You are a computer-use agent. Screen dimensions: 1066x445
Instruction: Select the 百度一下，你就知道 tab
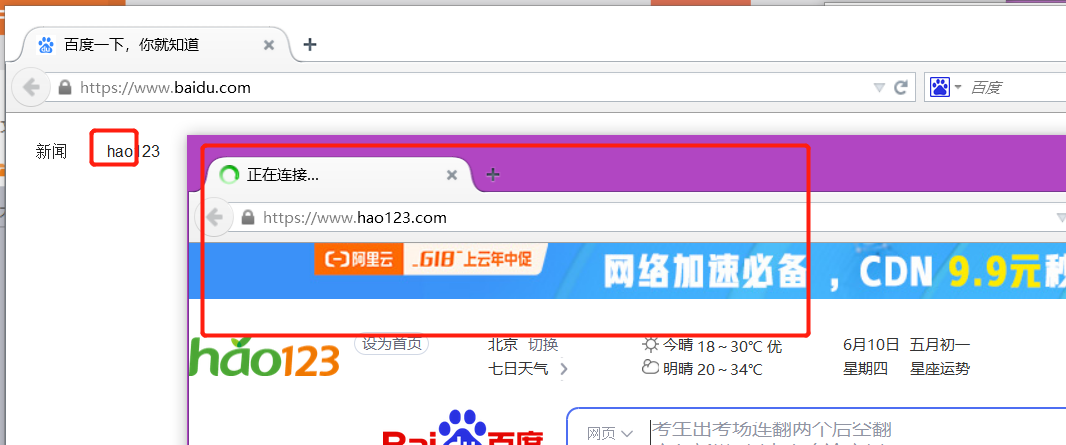tap(156, 46)
